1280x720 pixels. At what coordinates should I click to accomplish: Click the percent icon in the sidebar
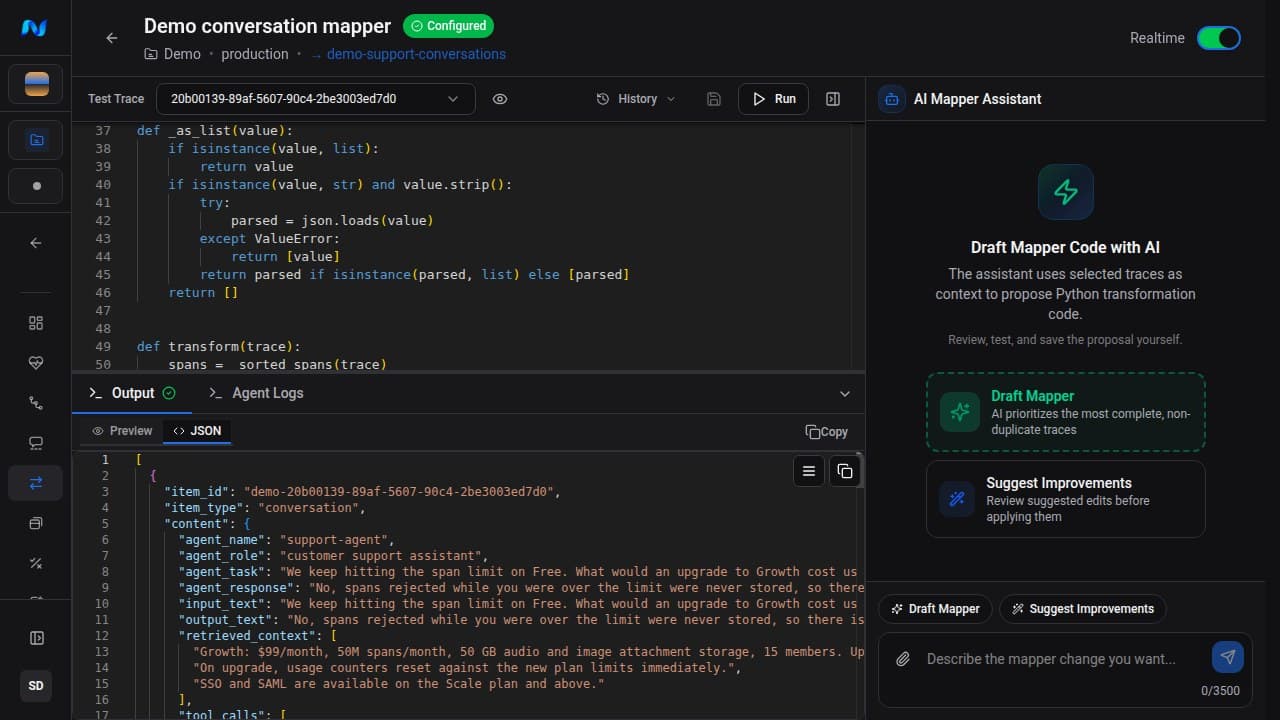coord(36,563)
